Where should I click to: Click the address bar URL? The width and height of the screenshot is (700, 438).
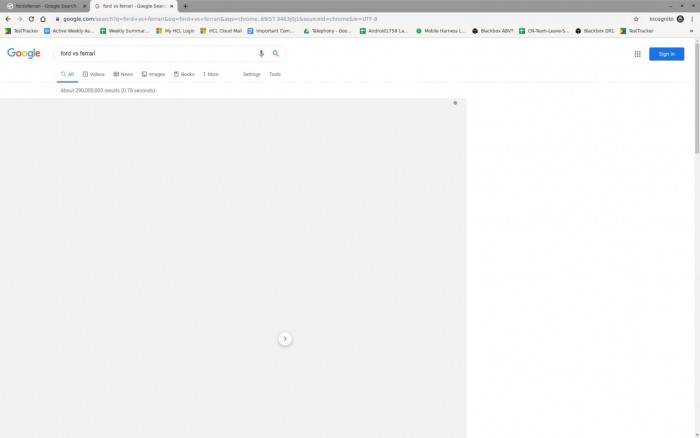(x=220, y=19)
